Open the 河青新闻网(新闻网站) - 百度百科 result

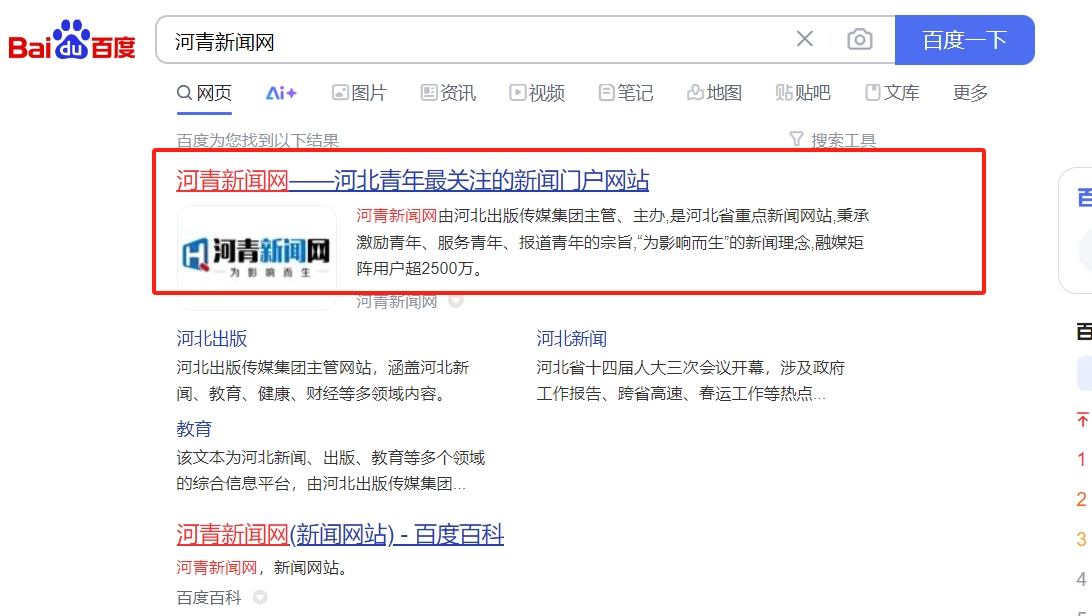pos(340,535)
